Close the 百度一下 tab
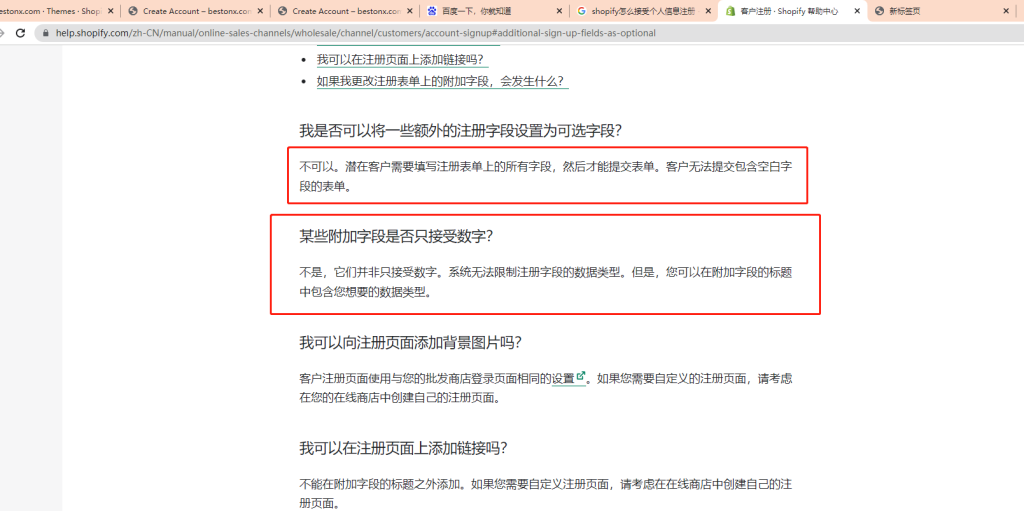This screenshot has height=511, width=1024. [557, 11]
